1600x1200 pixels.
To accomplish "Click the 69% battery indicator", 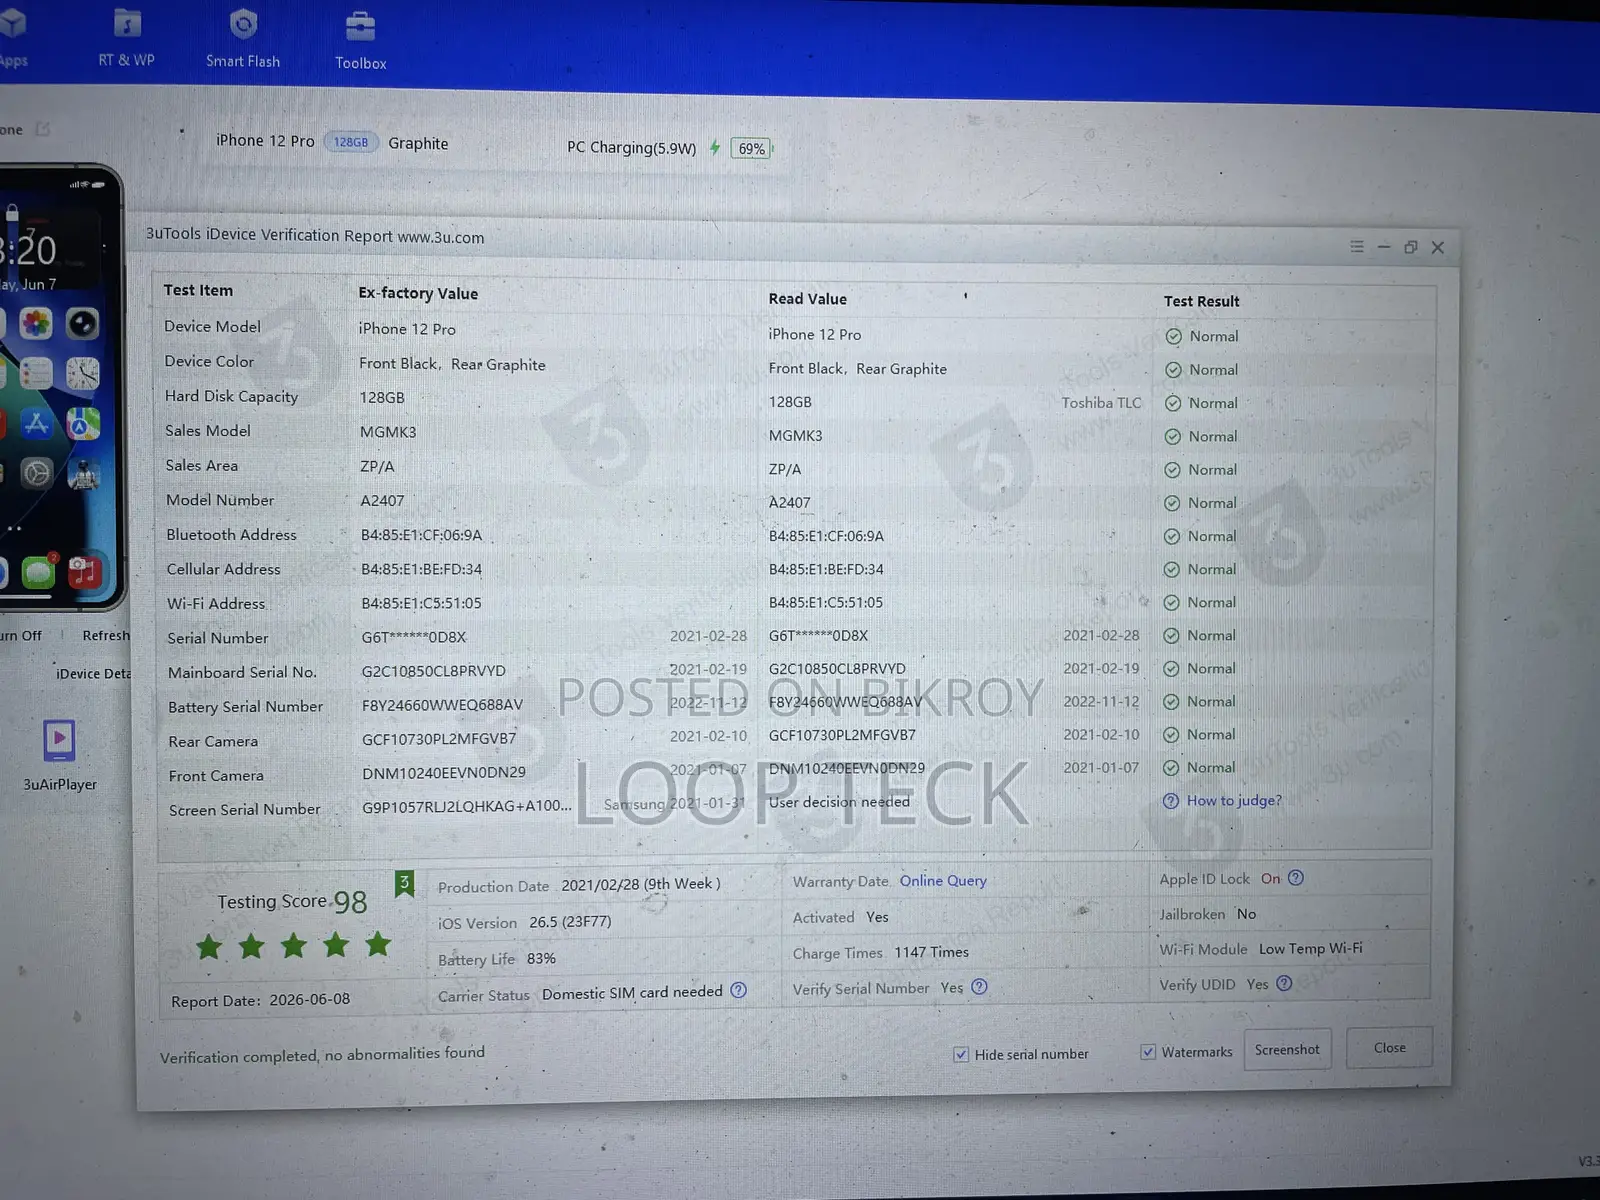I will pyautogui.click(x=751, y=149).
